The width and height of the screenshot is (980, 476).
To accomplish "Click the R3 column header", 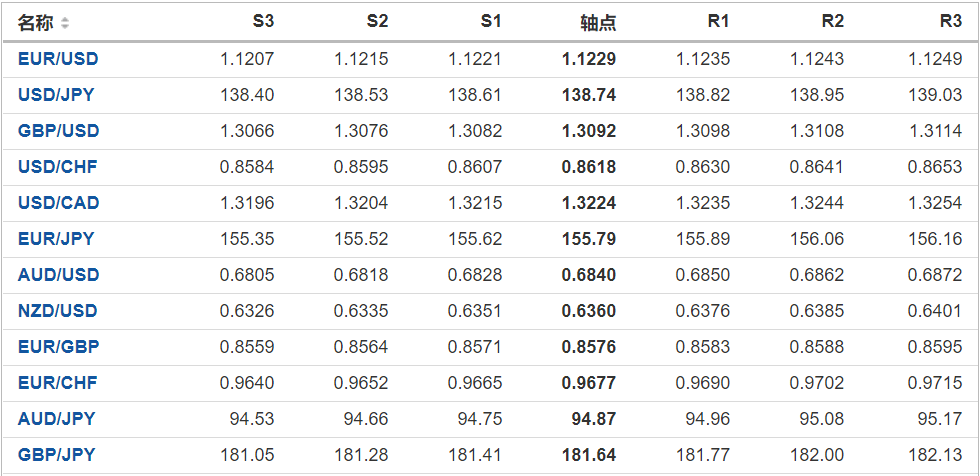I will point(951,22).
